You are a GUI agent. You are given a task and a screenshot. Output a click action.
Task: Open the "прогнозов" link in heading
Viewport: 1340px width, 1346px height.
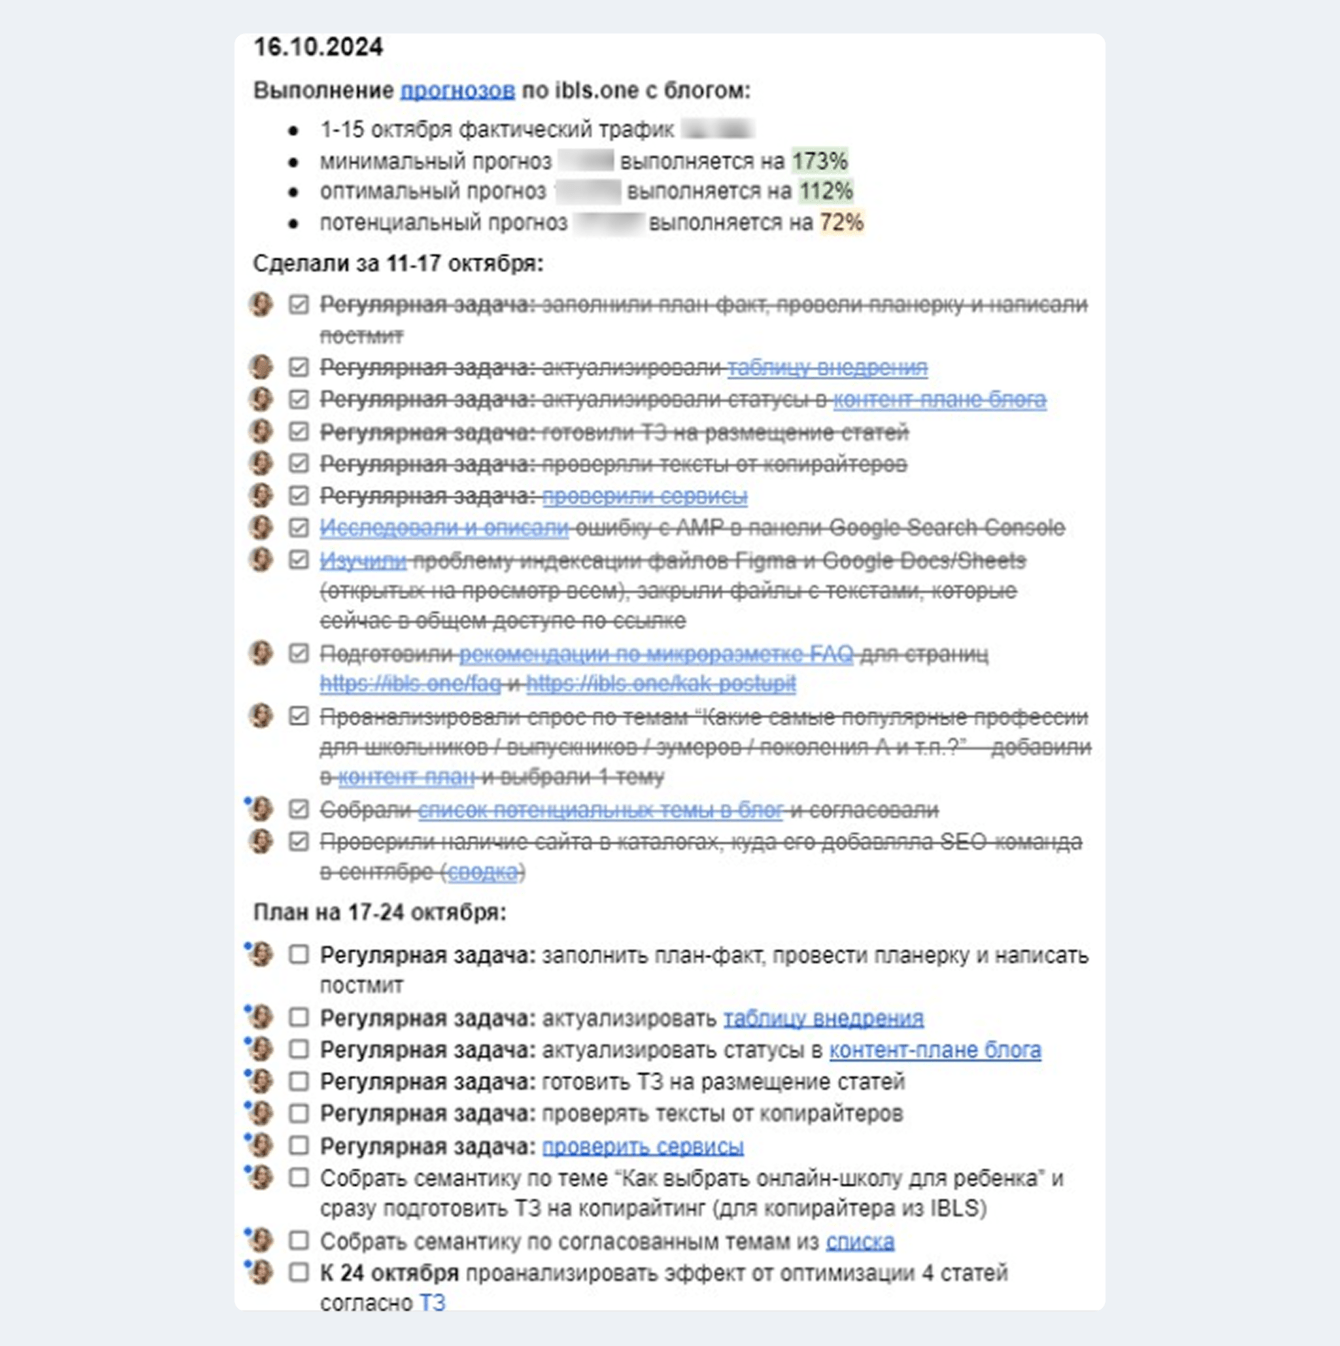tap(457, 90)
